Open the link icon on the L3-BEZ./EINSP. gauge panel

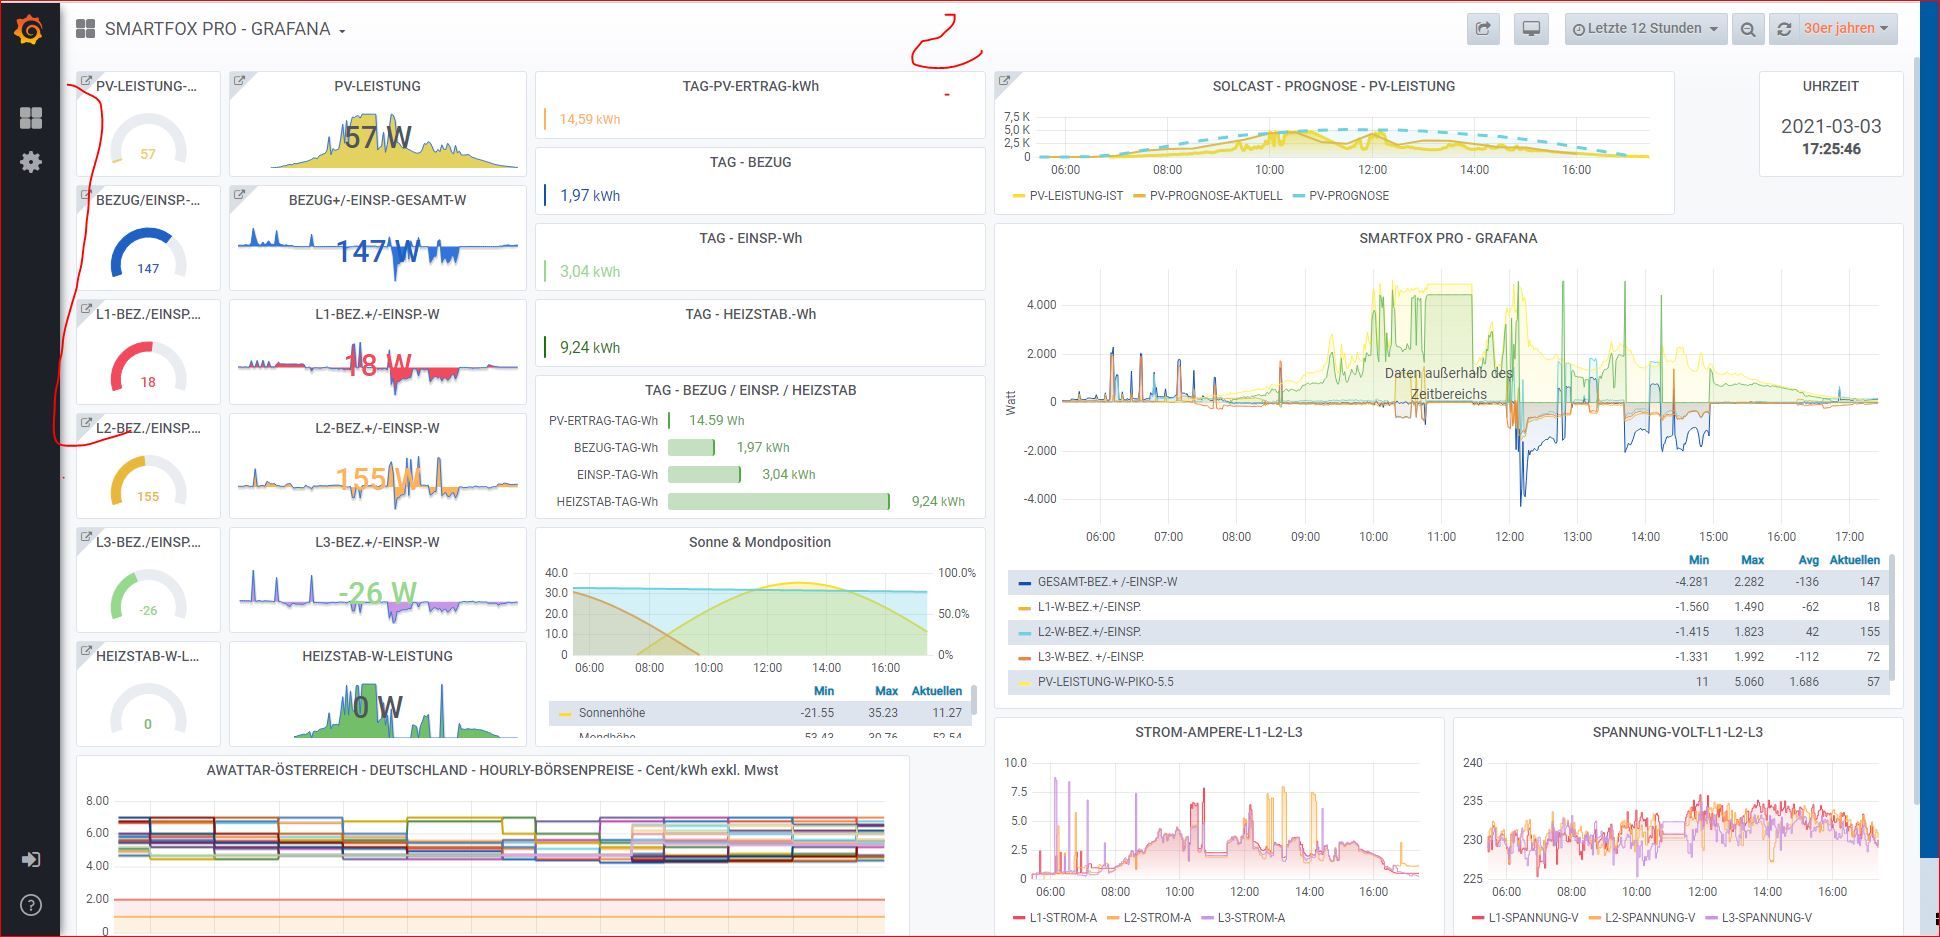(86, 537)
